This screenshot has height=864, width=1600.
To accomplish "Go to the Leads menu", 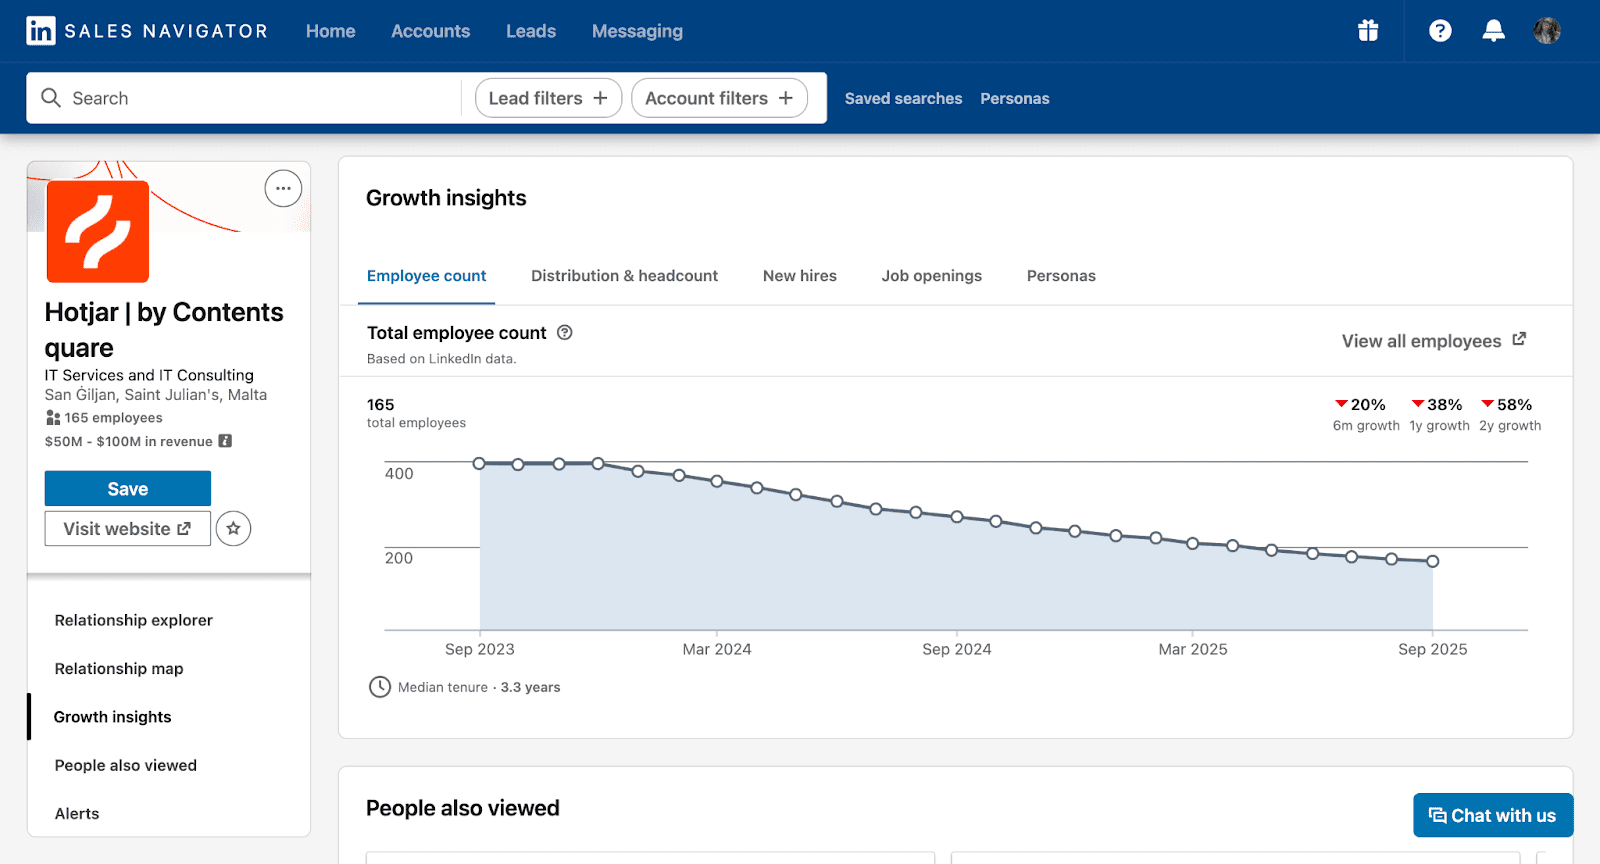I will point(530,31).
